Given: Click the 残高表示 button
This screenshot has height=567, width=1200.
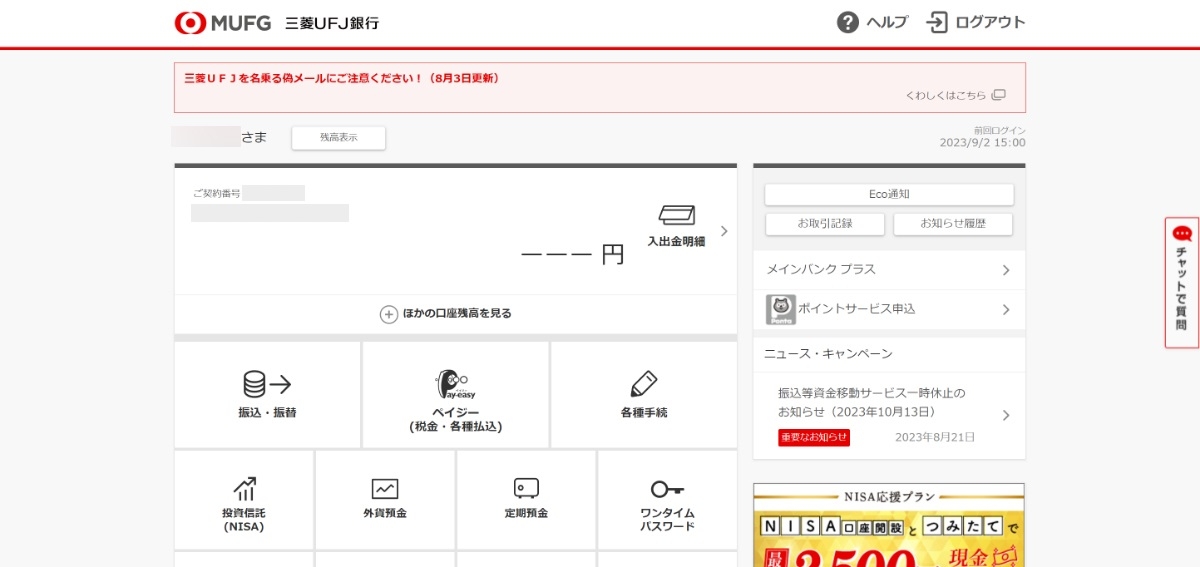Looking at the screenshot, I should [x=338, y=138].
